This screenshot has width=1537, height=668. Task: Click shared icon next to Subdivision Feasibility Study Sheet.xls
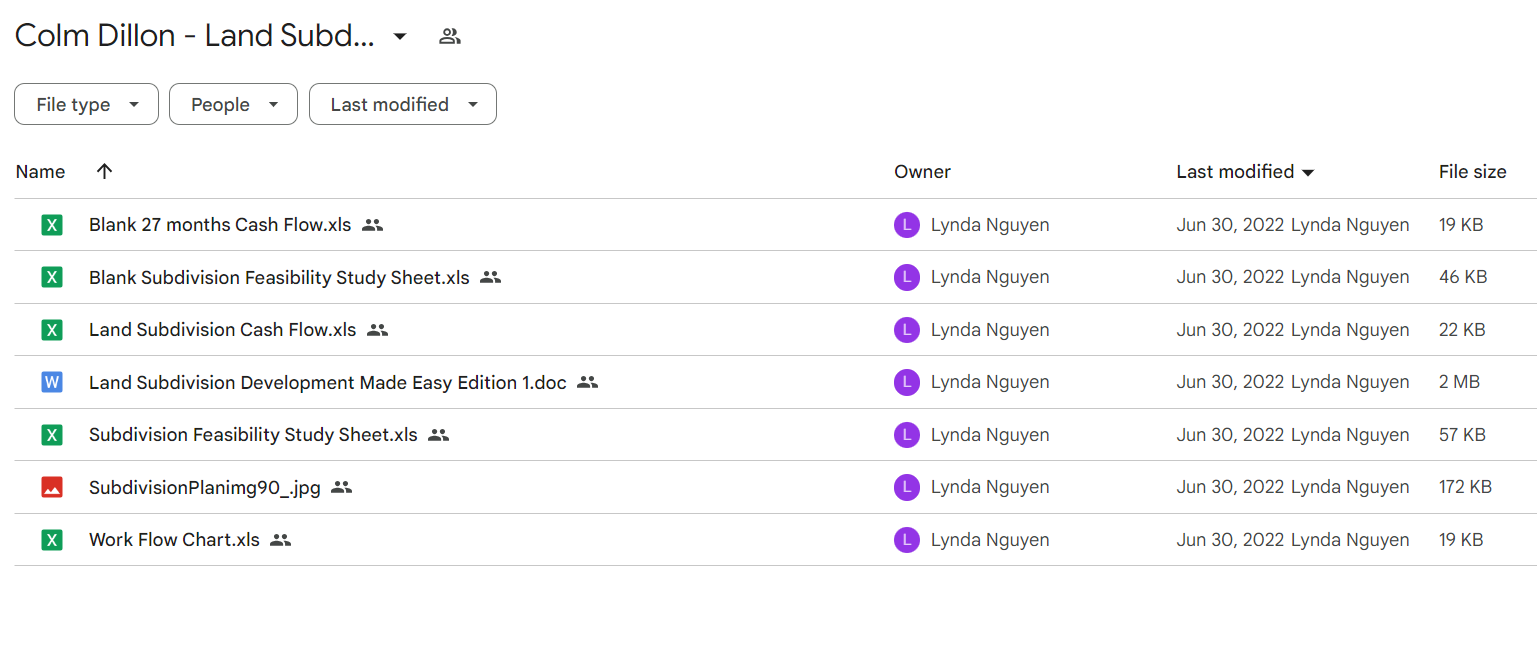coord(439,435)
